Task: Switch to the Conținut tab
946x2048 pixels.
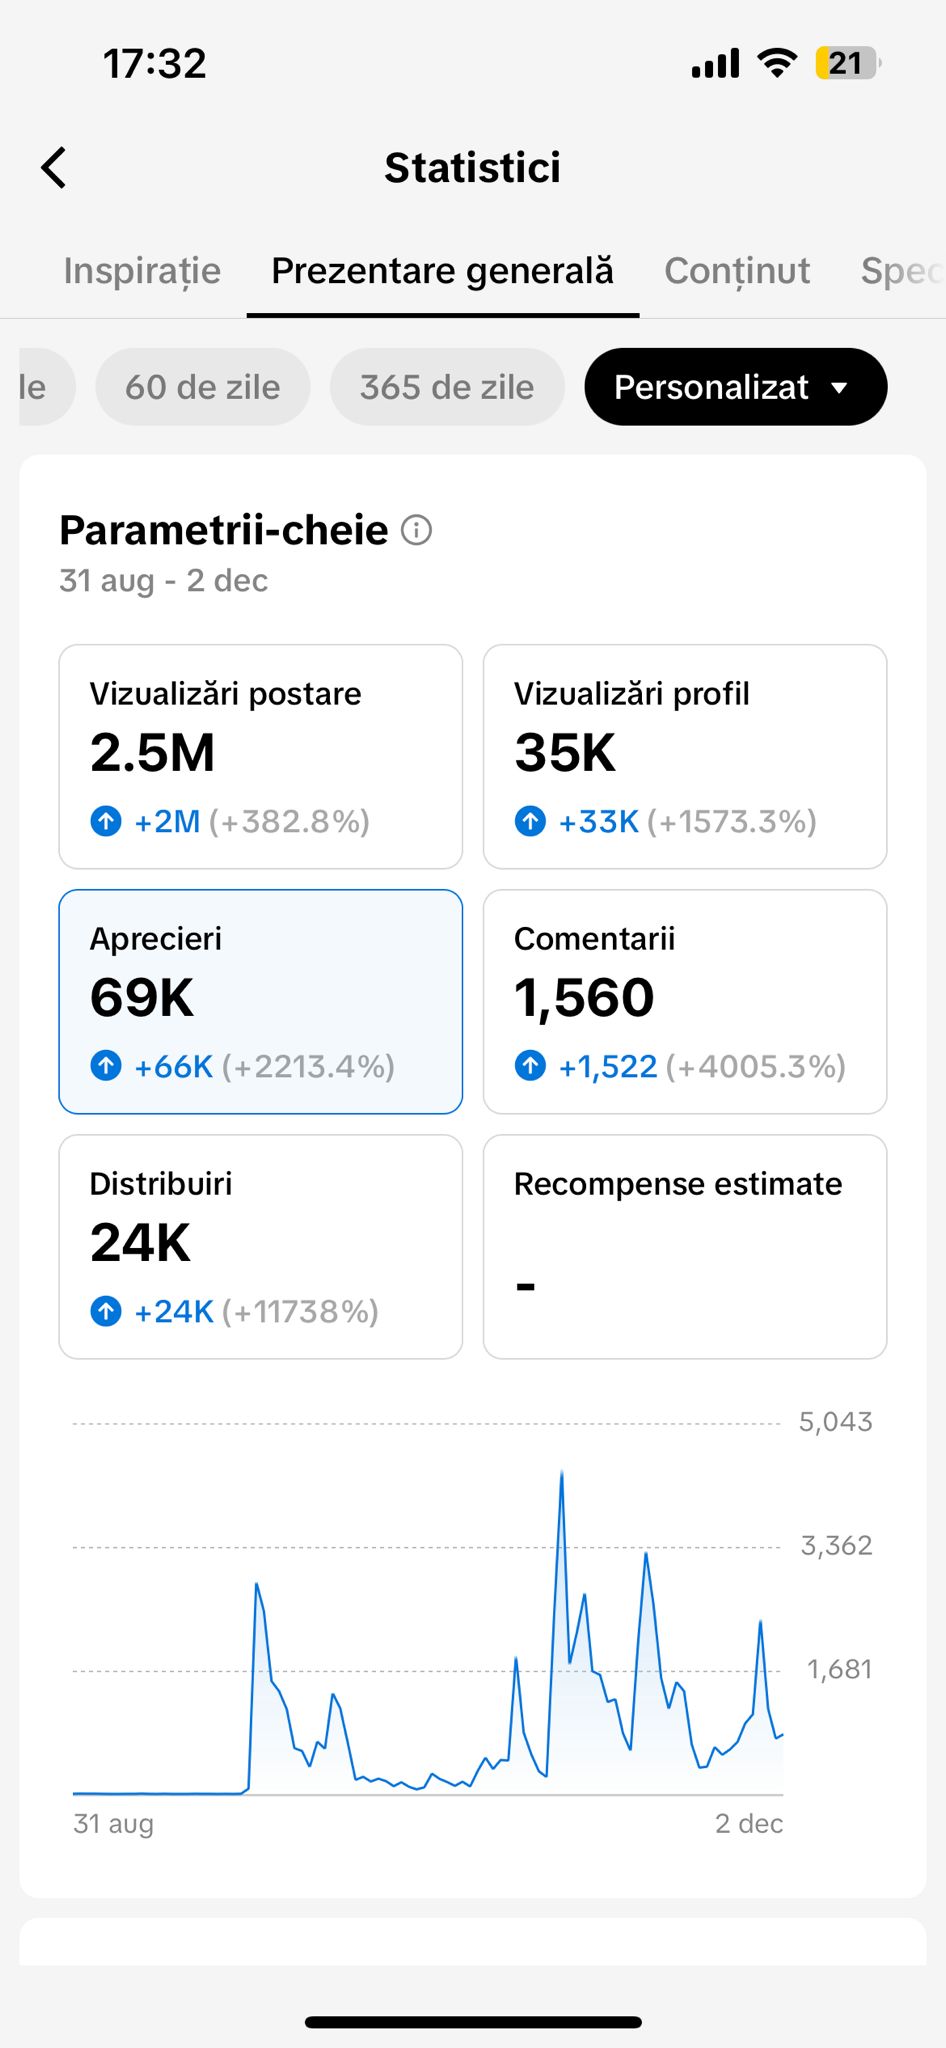Action: 737,271
